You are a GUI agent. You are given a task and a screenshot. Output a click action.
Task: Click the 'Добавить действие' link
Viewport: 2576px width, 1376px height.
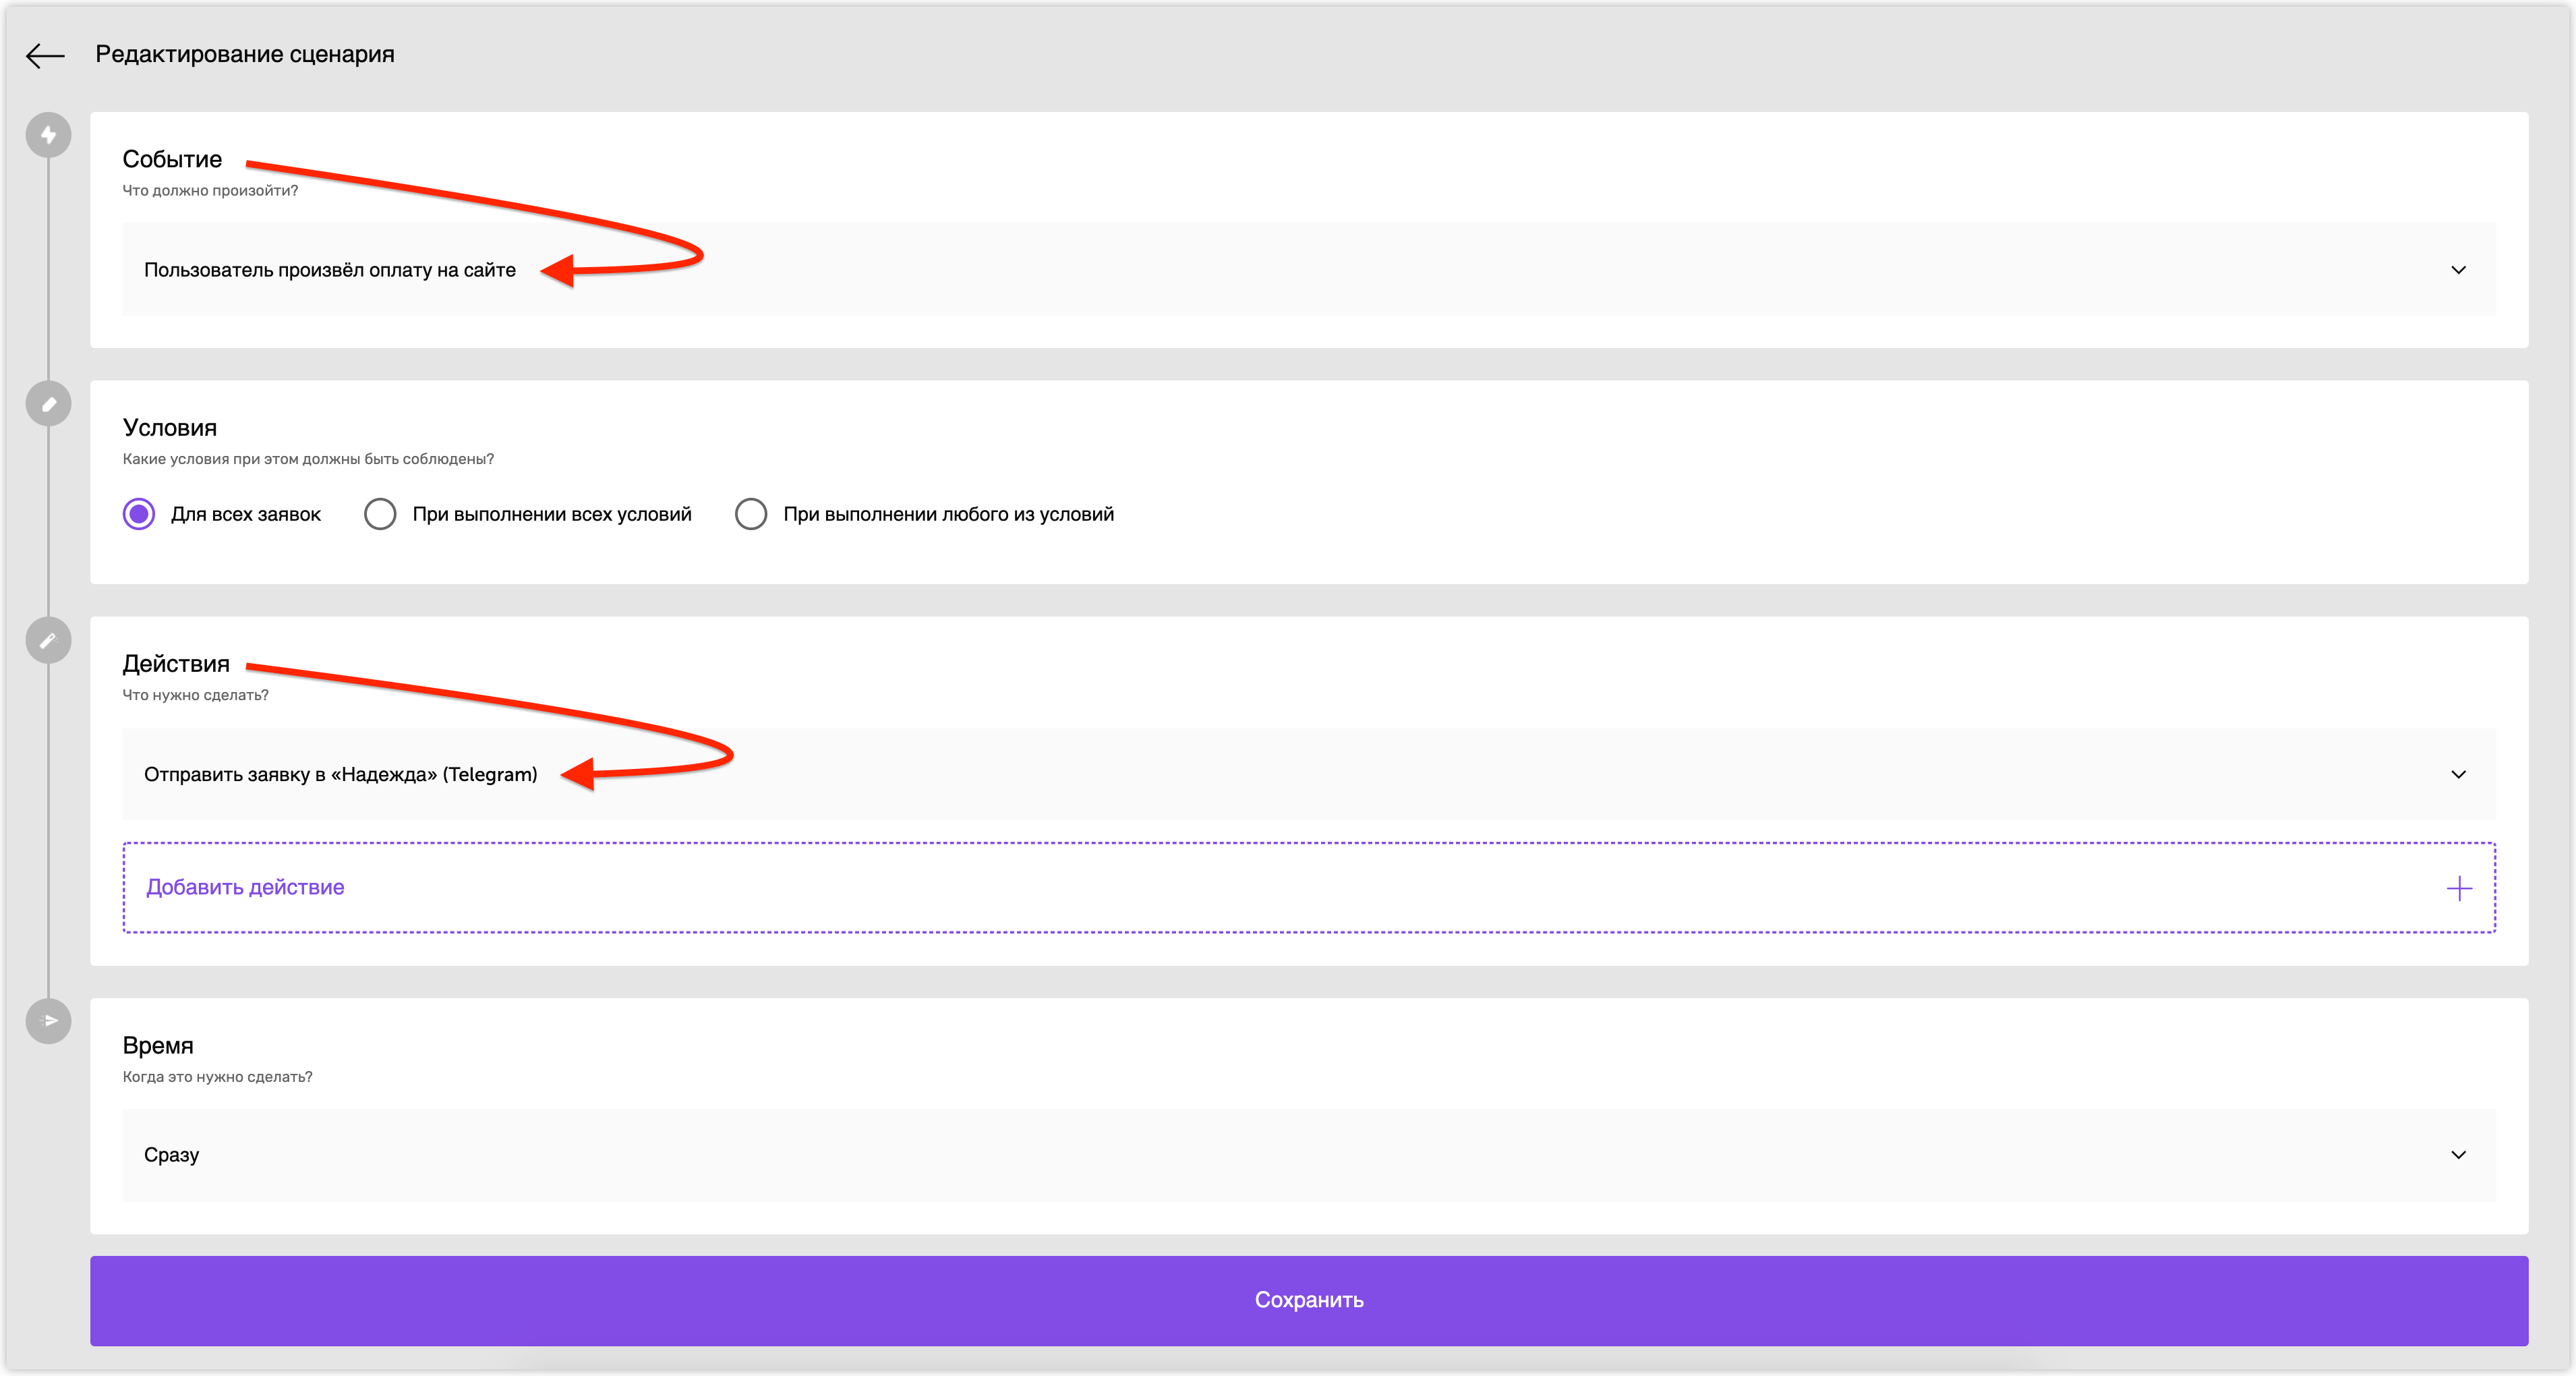(245, 887)
